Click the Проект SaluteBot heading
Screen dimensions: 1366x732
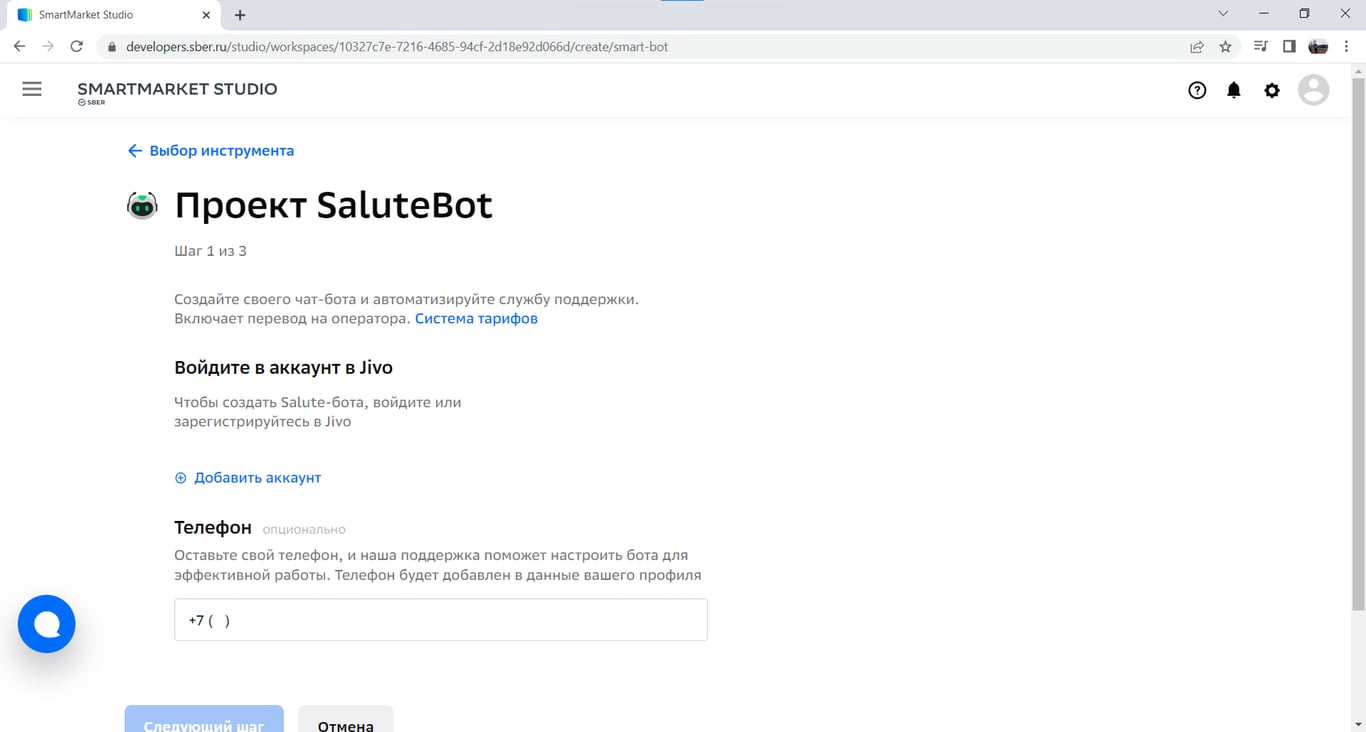(333, 205)
